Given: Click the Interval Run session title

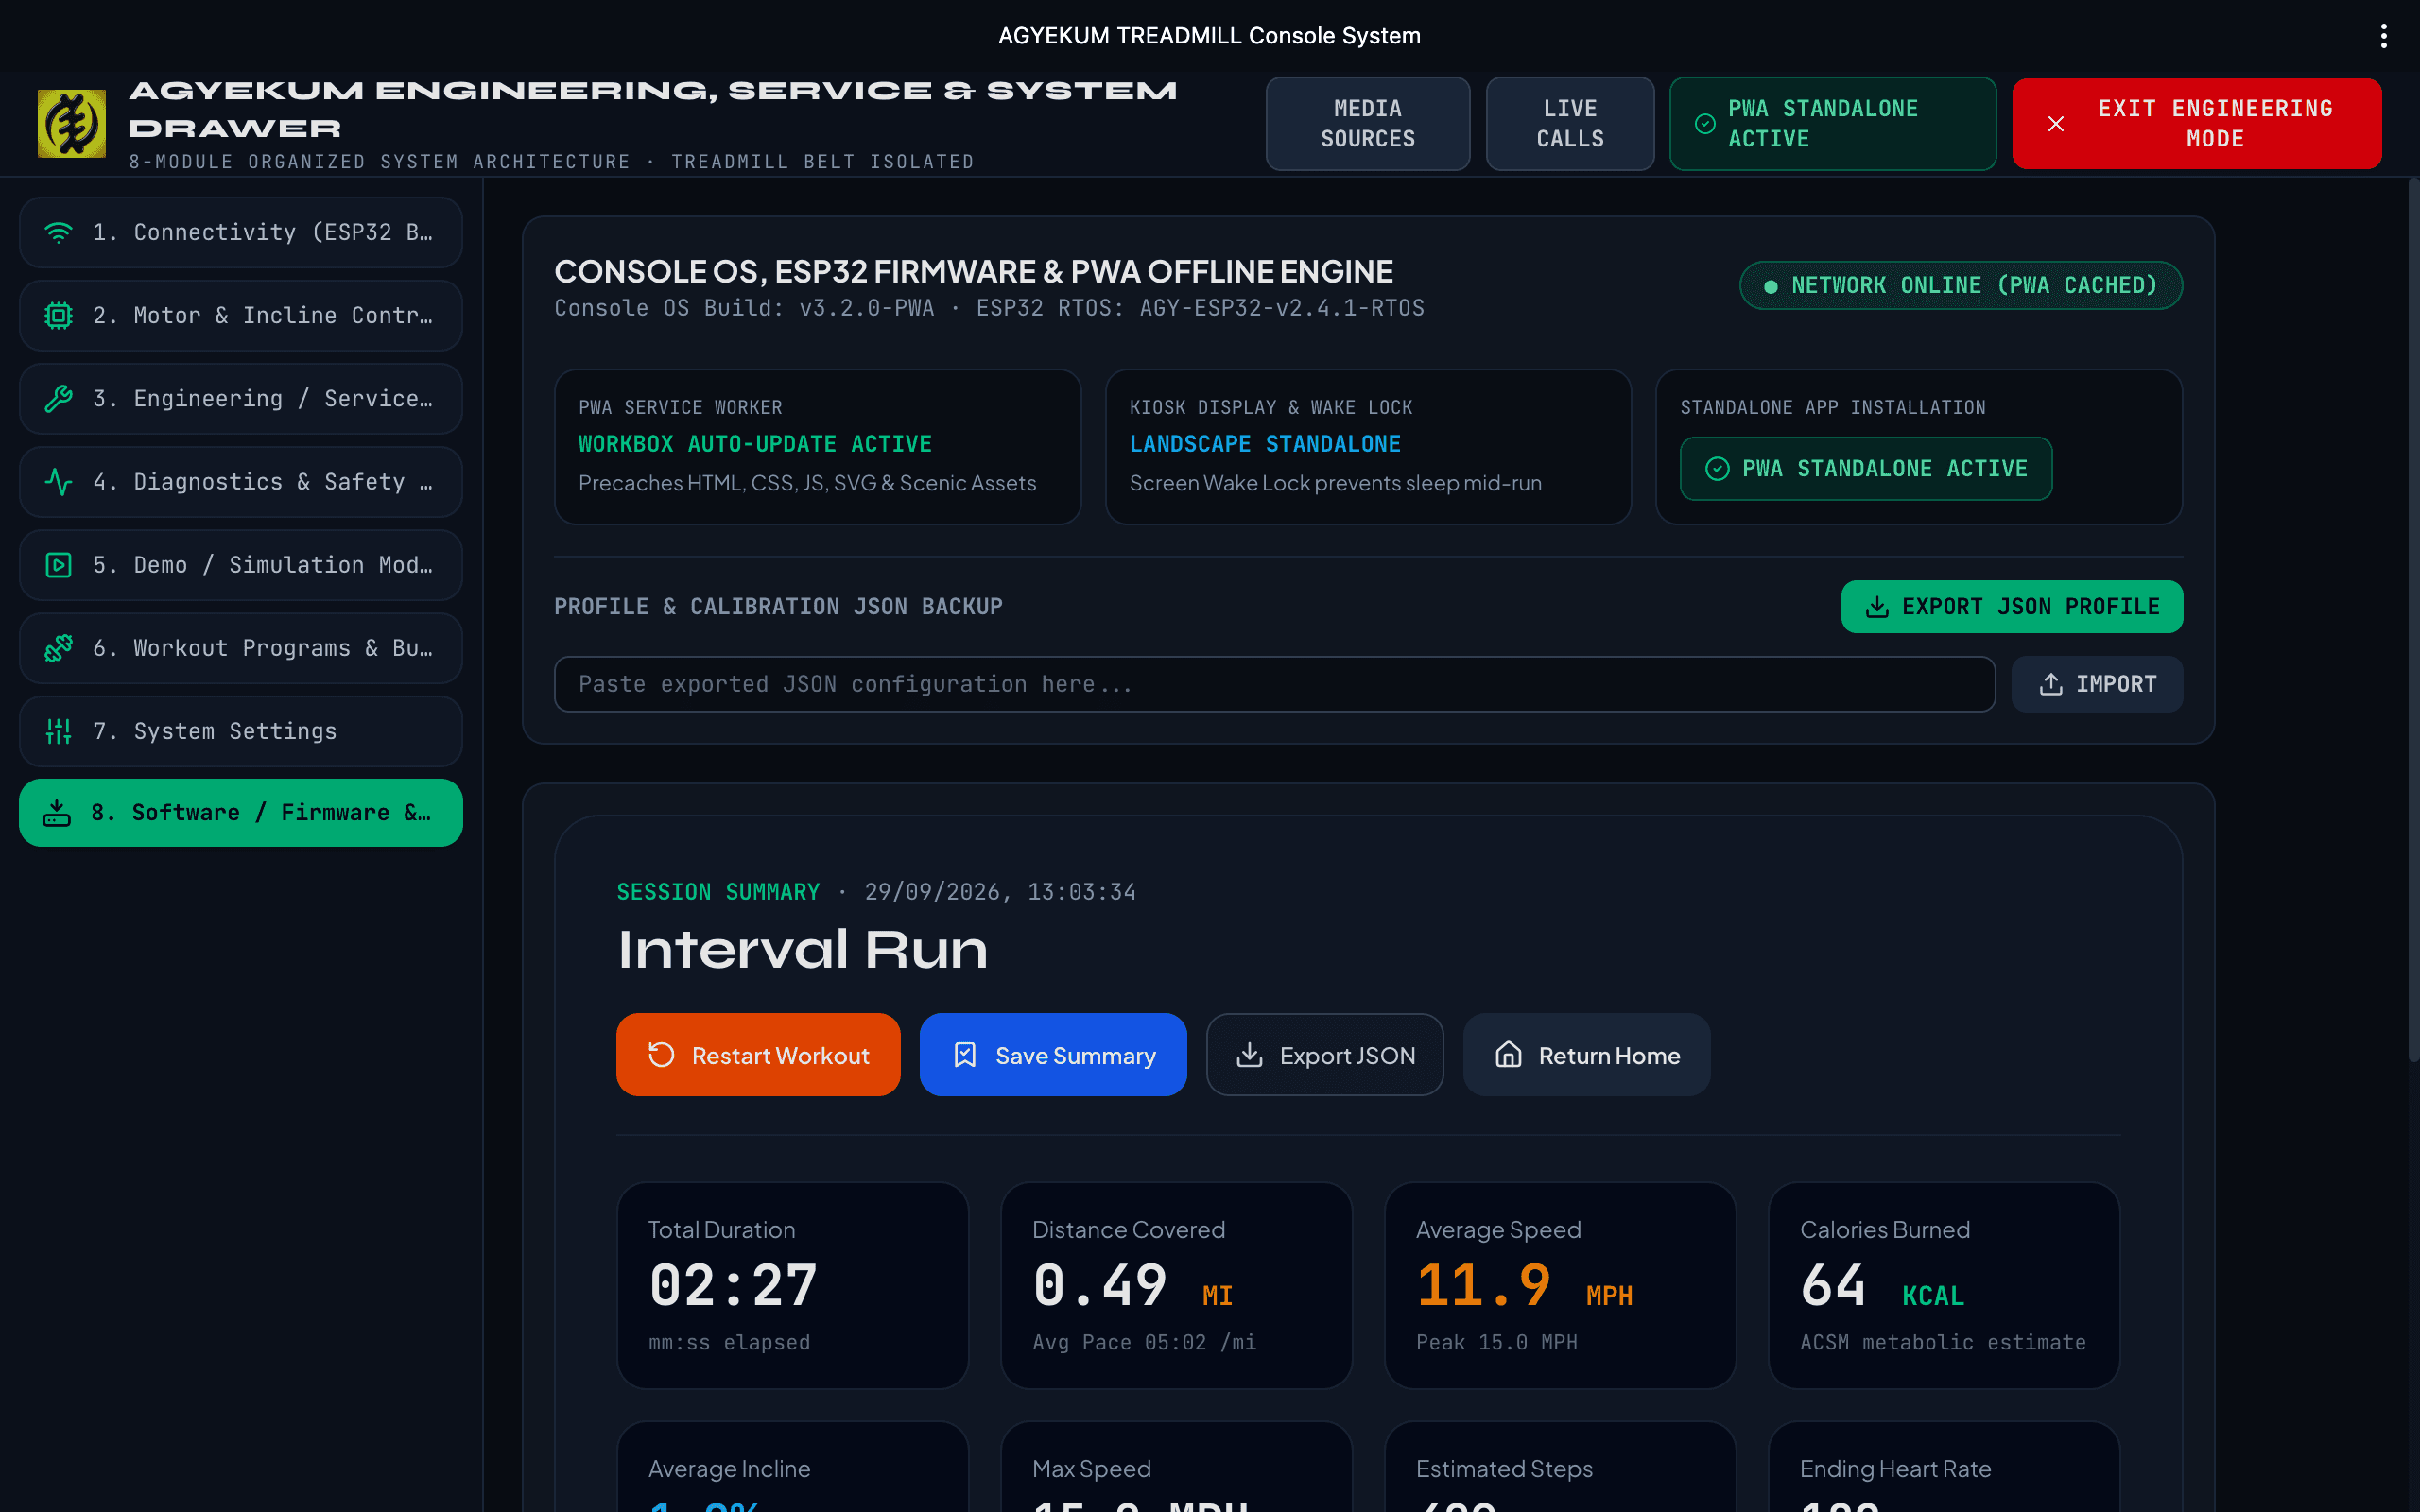Looking at the screenshot, I should coord(802,949).
